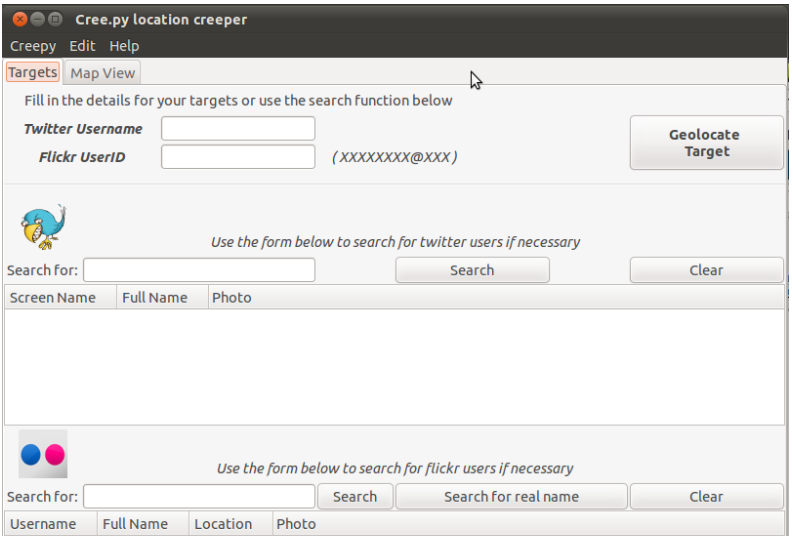Screen dimensions: 792x536
Task: Click the Twitter users Search button
Action: coord(472,270)
